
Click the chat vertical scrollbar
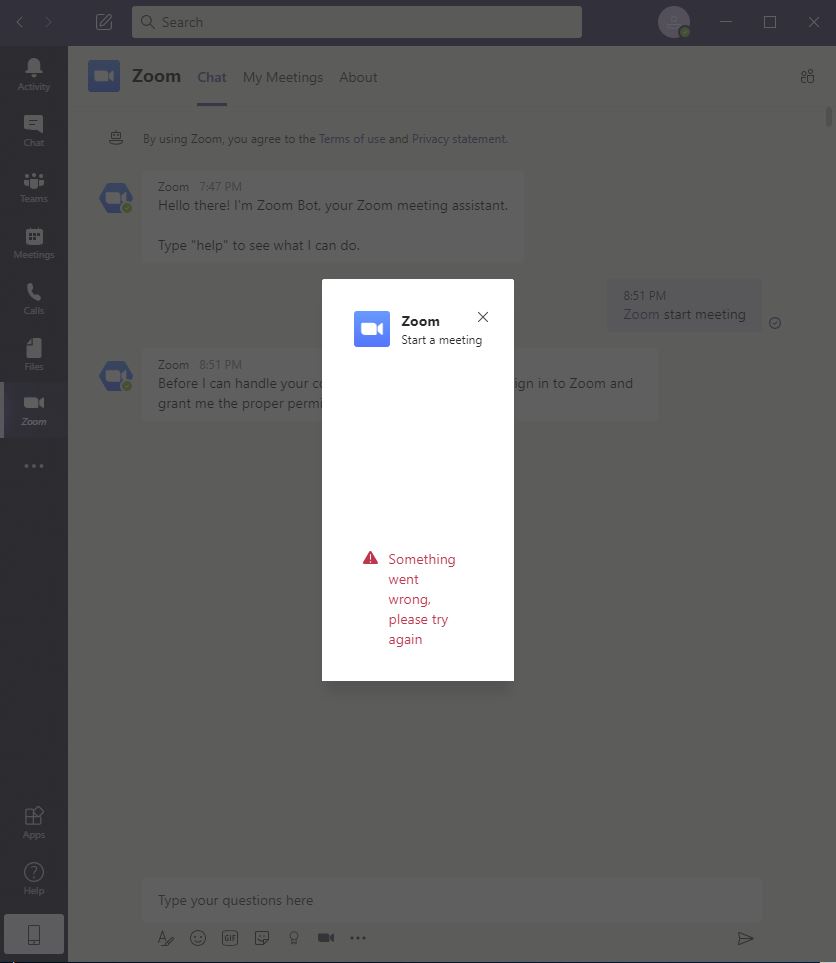click(x=829, y=117)
